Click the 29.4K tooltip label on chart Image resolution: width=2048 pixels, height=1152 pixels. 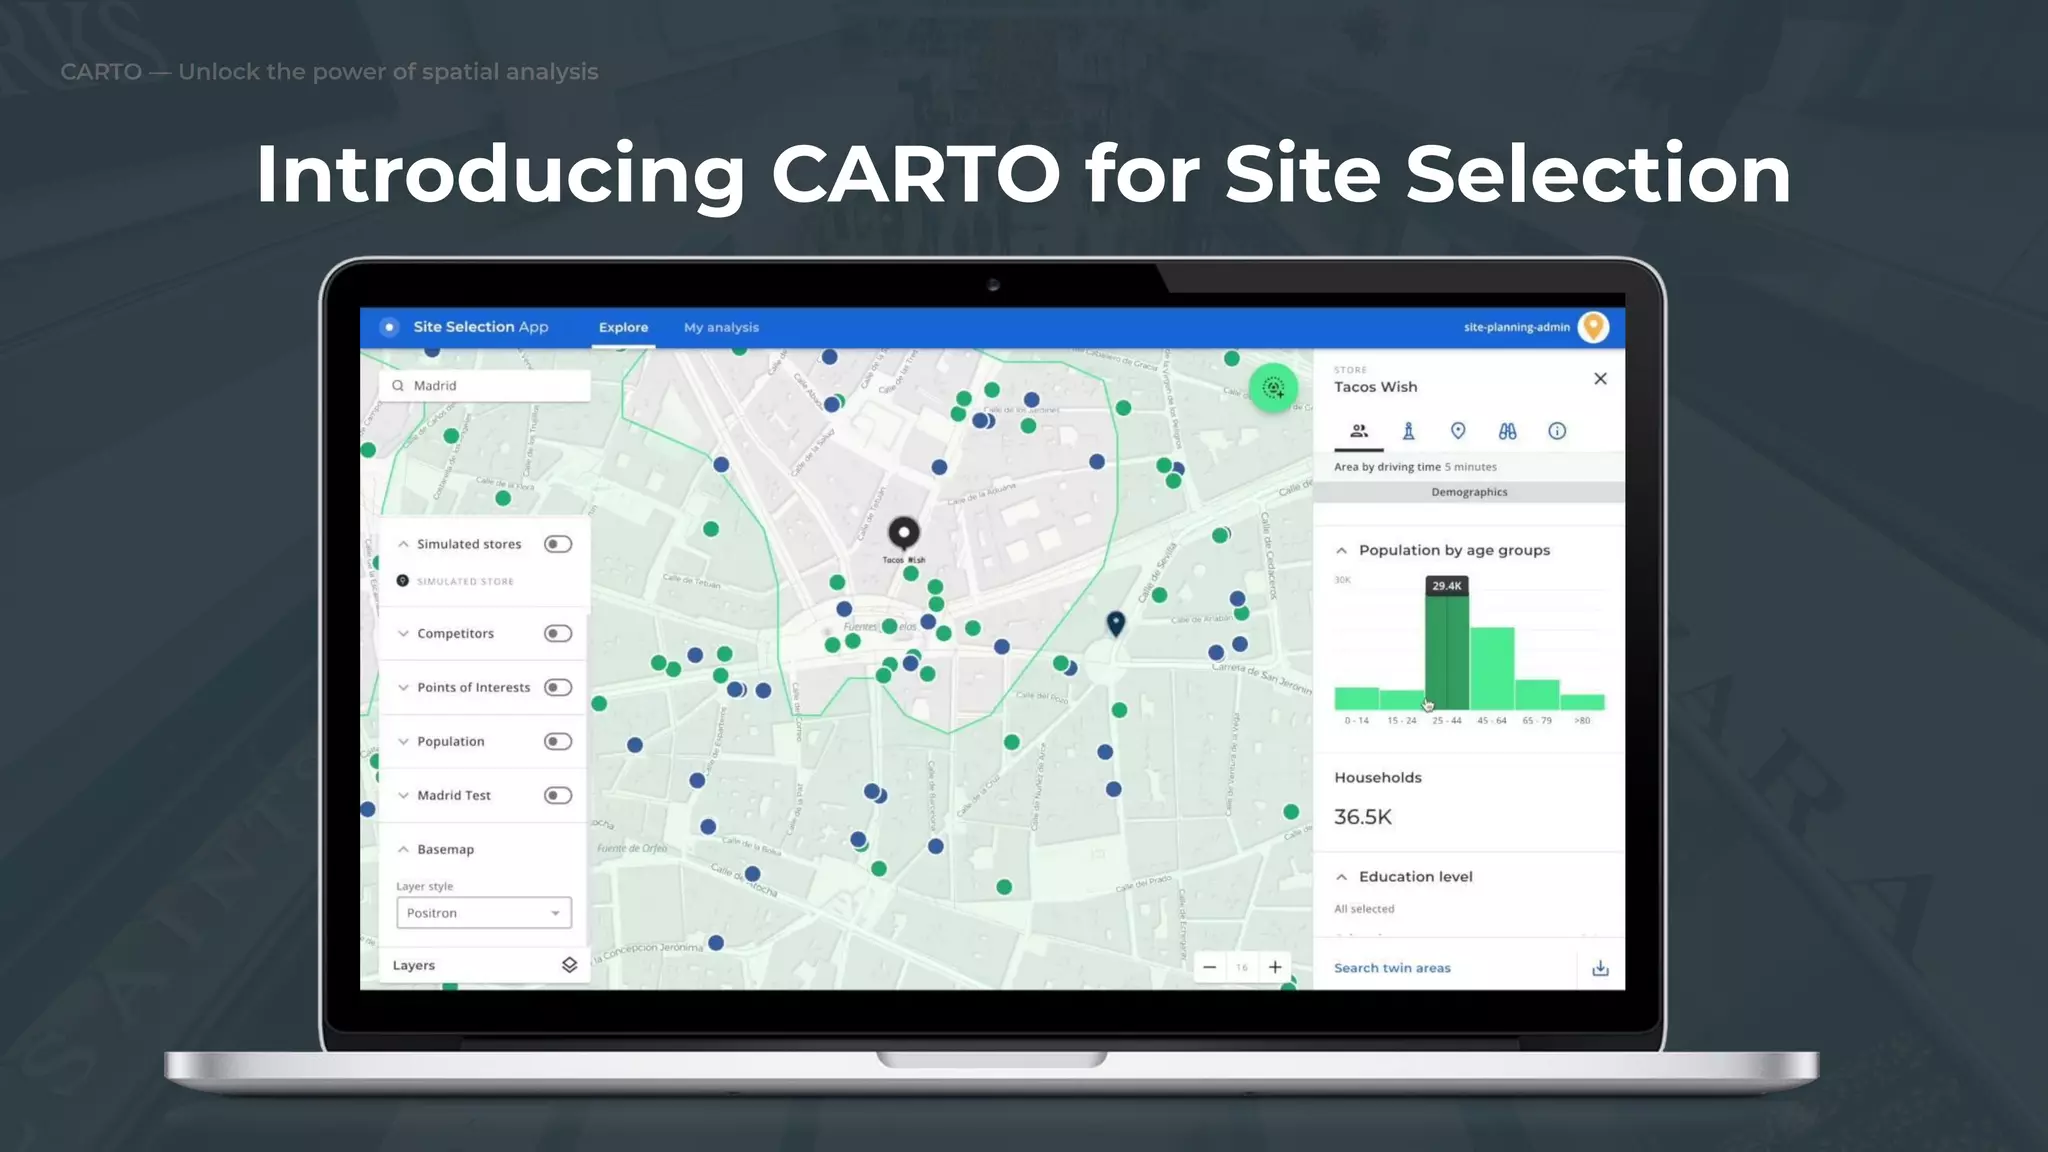[x=1447, y=586]
